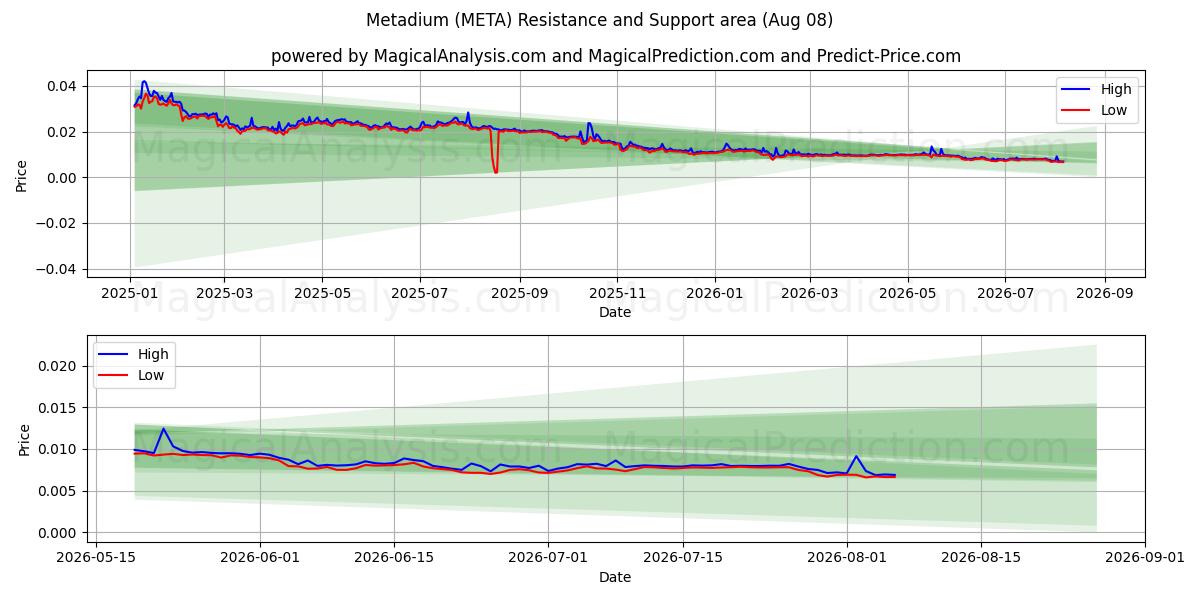Click the '0.02' y-axis label of the top chart
The image size is (1200, 600).
pos(64,132)
